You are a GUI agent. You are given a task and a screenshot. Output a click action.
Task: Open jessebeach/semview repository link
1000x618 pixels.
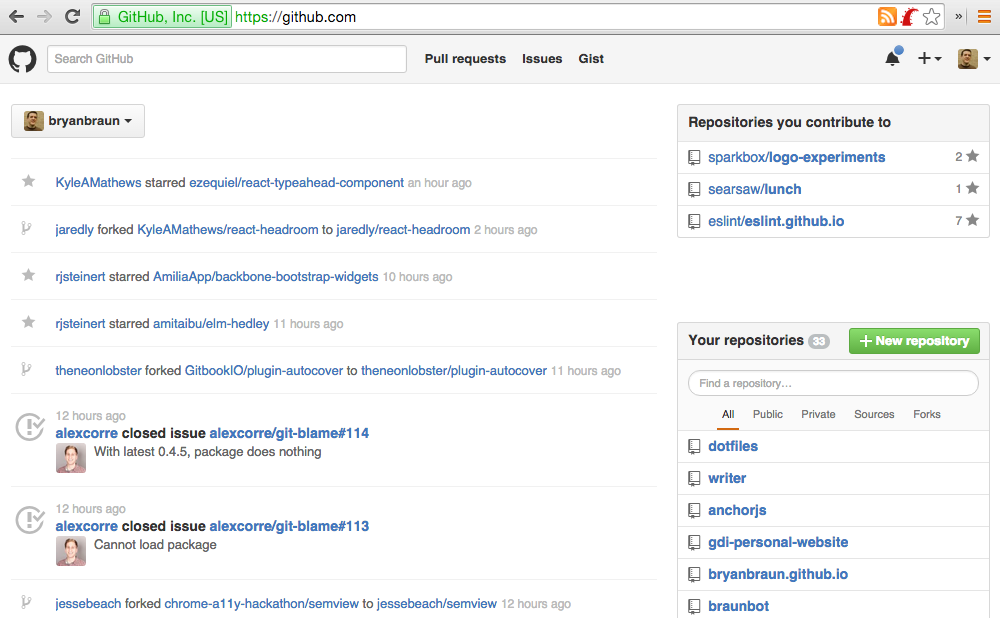[x=437, y=603]
